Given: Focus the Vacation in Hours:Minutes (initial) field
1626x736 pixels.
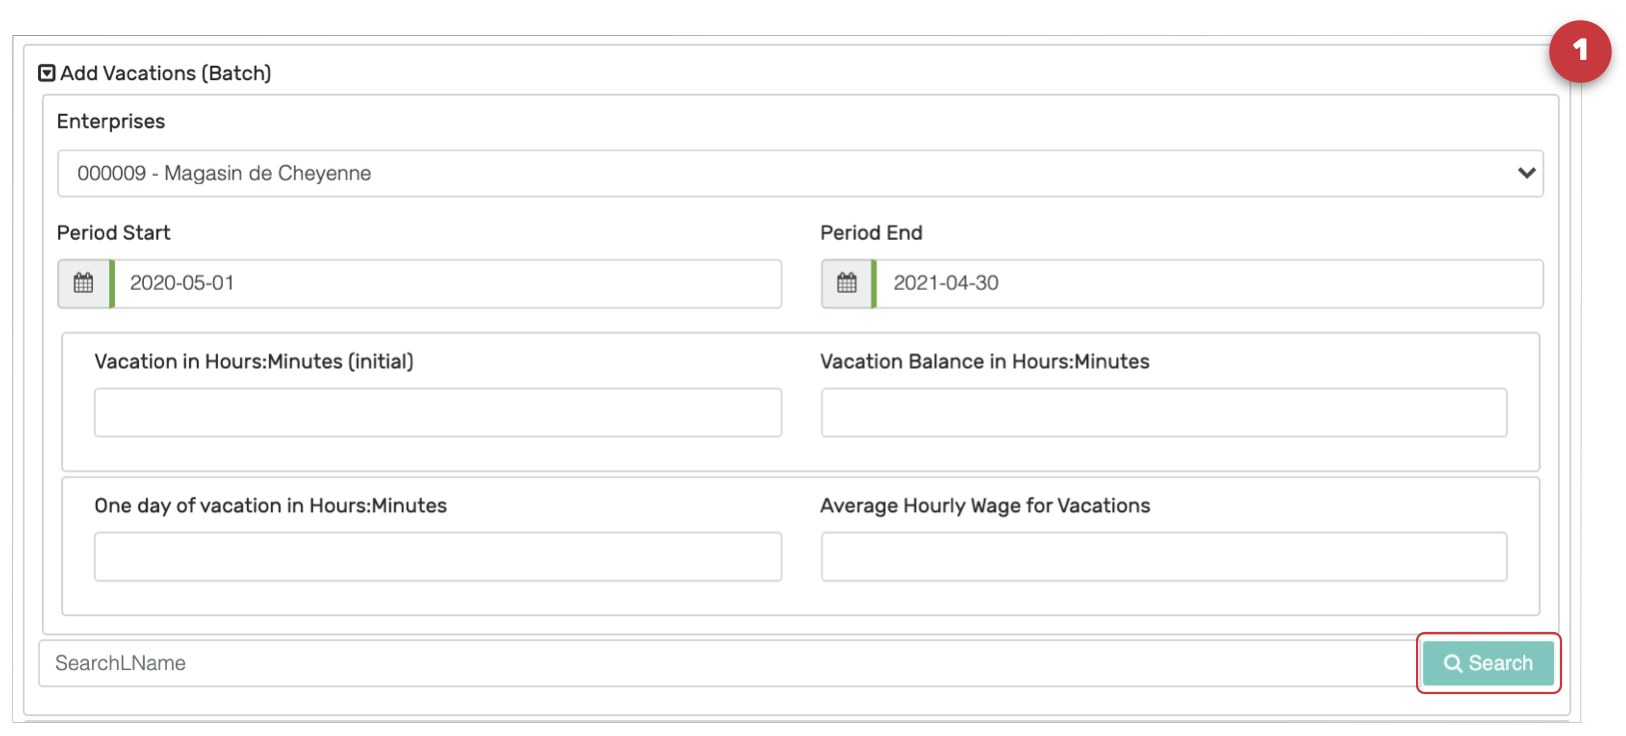Looking at the screenshot, I should (438, 412).
